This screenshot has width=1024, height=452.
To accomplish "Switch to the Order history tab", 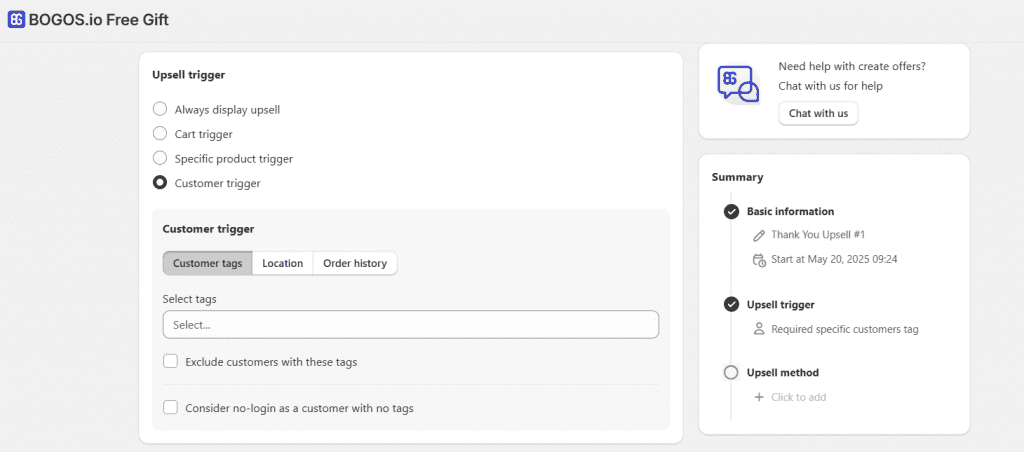I will [x=354, y=263].
